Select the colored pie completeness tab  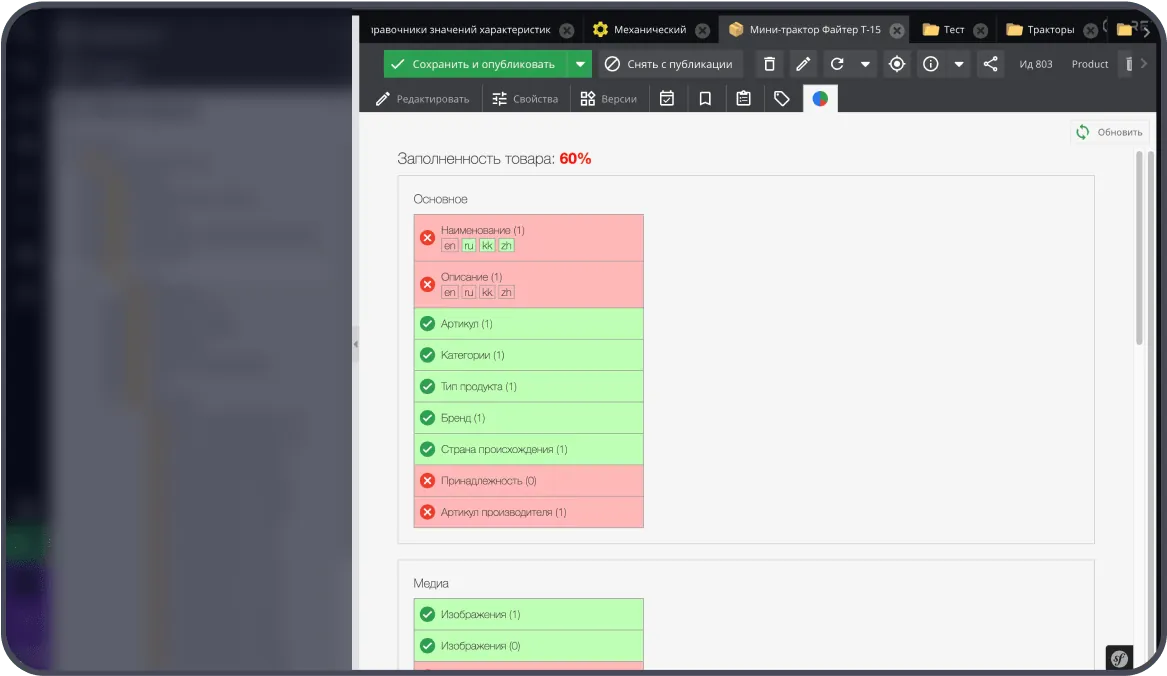[x=820, y=98]
